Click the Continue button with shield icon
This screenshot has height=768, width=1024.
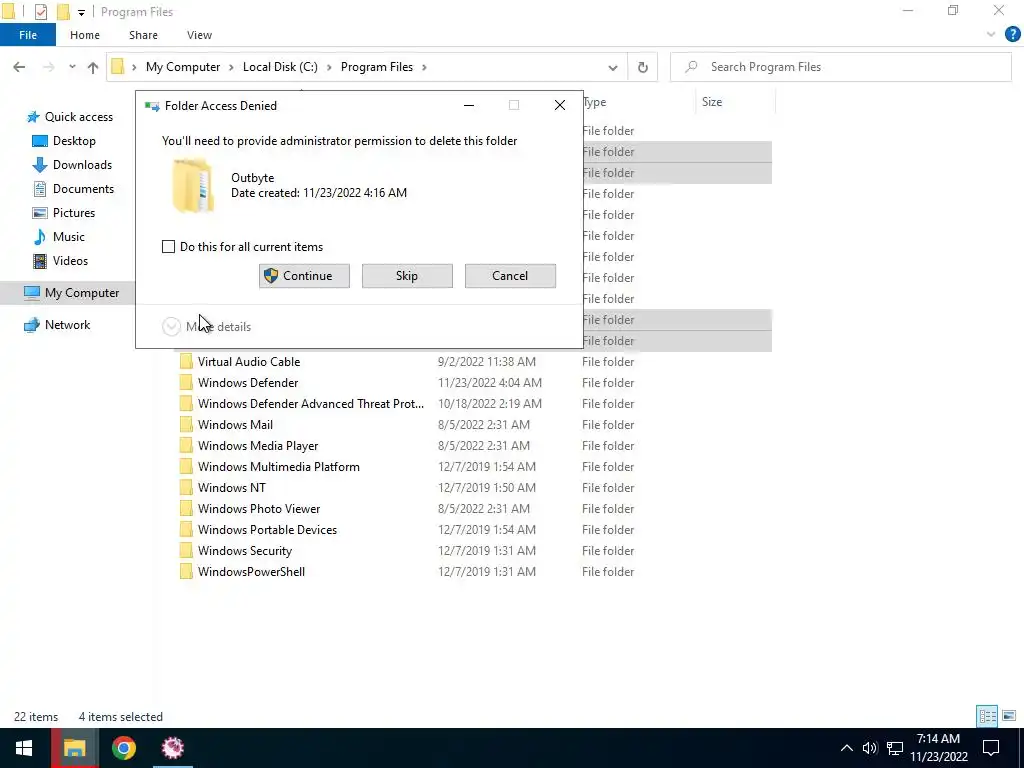[x=304, y=276]
